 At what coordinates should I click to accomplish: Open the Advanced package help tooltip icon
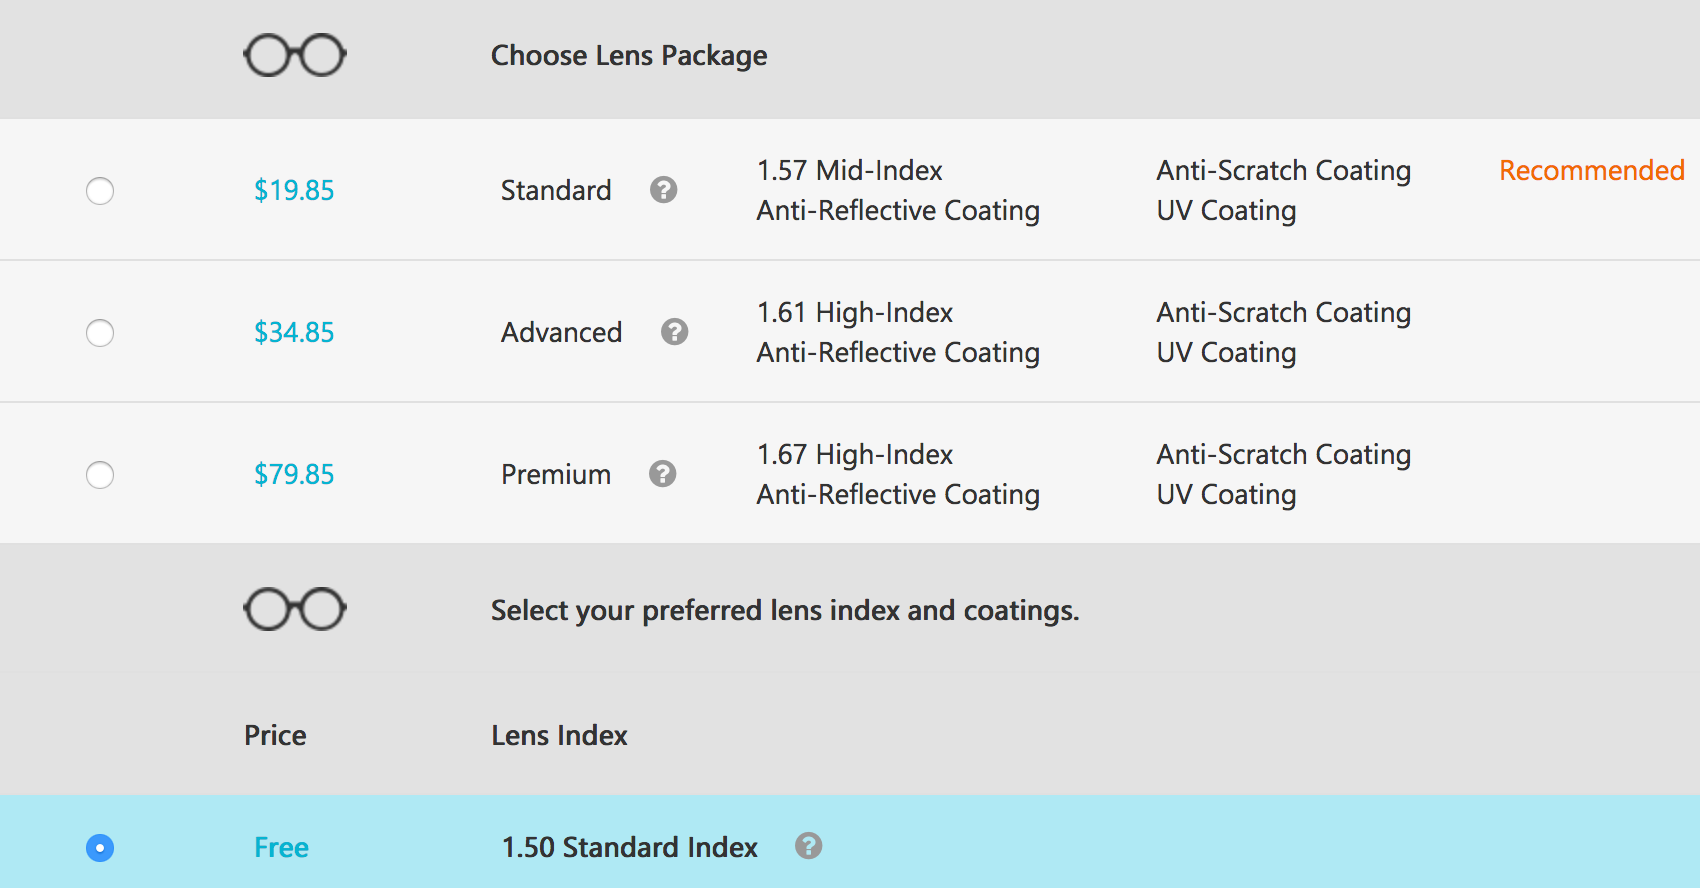(674, 332)
